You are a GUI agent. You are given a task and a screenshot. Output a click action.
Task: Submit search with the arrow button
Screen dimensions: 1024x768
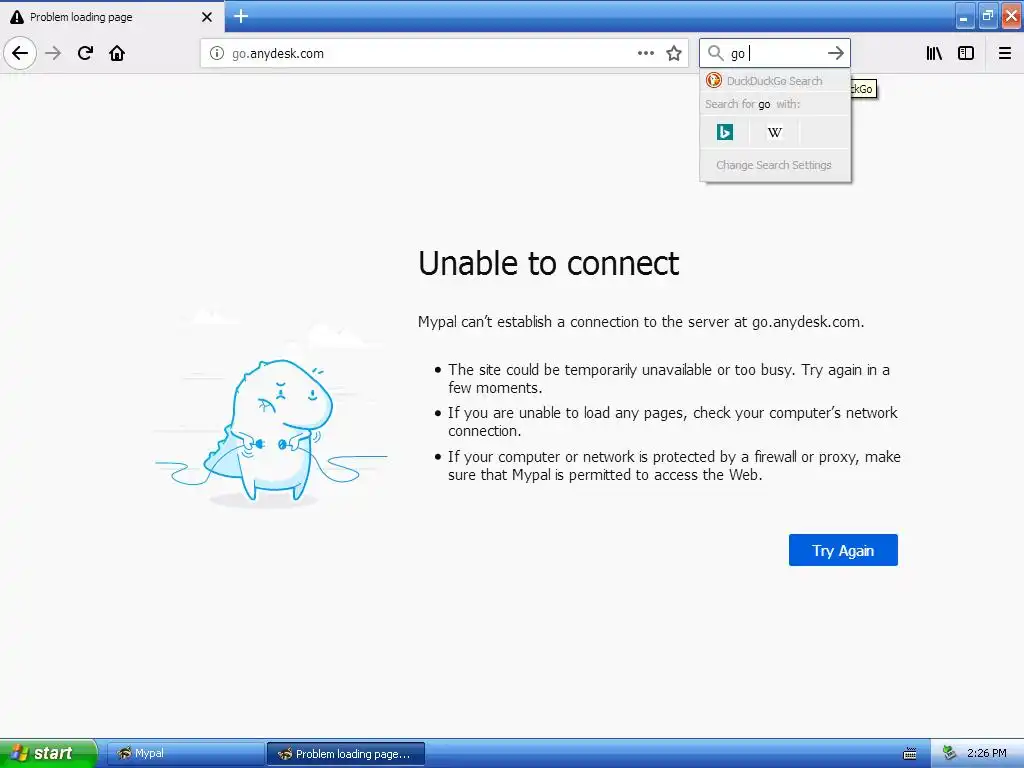836,53
